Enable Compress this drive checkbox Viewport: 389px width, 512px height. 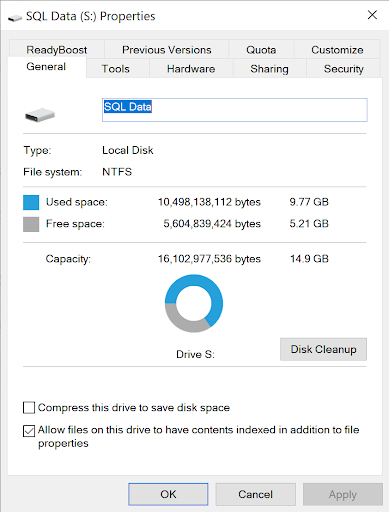point(29,408)
